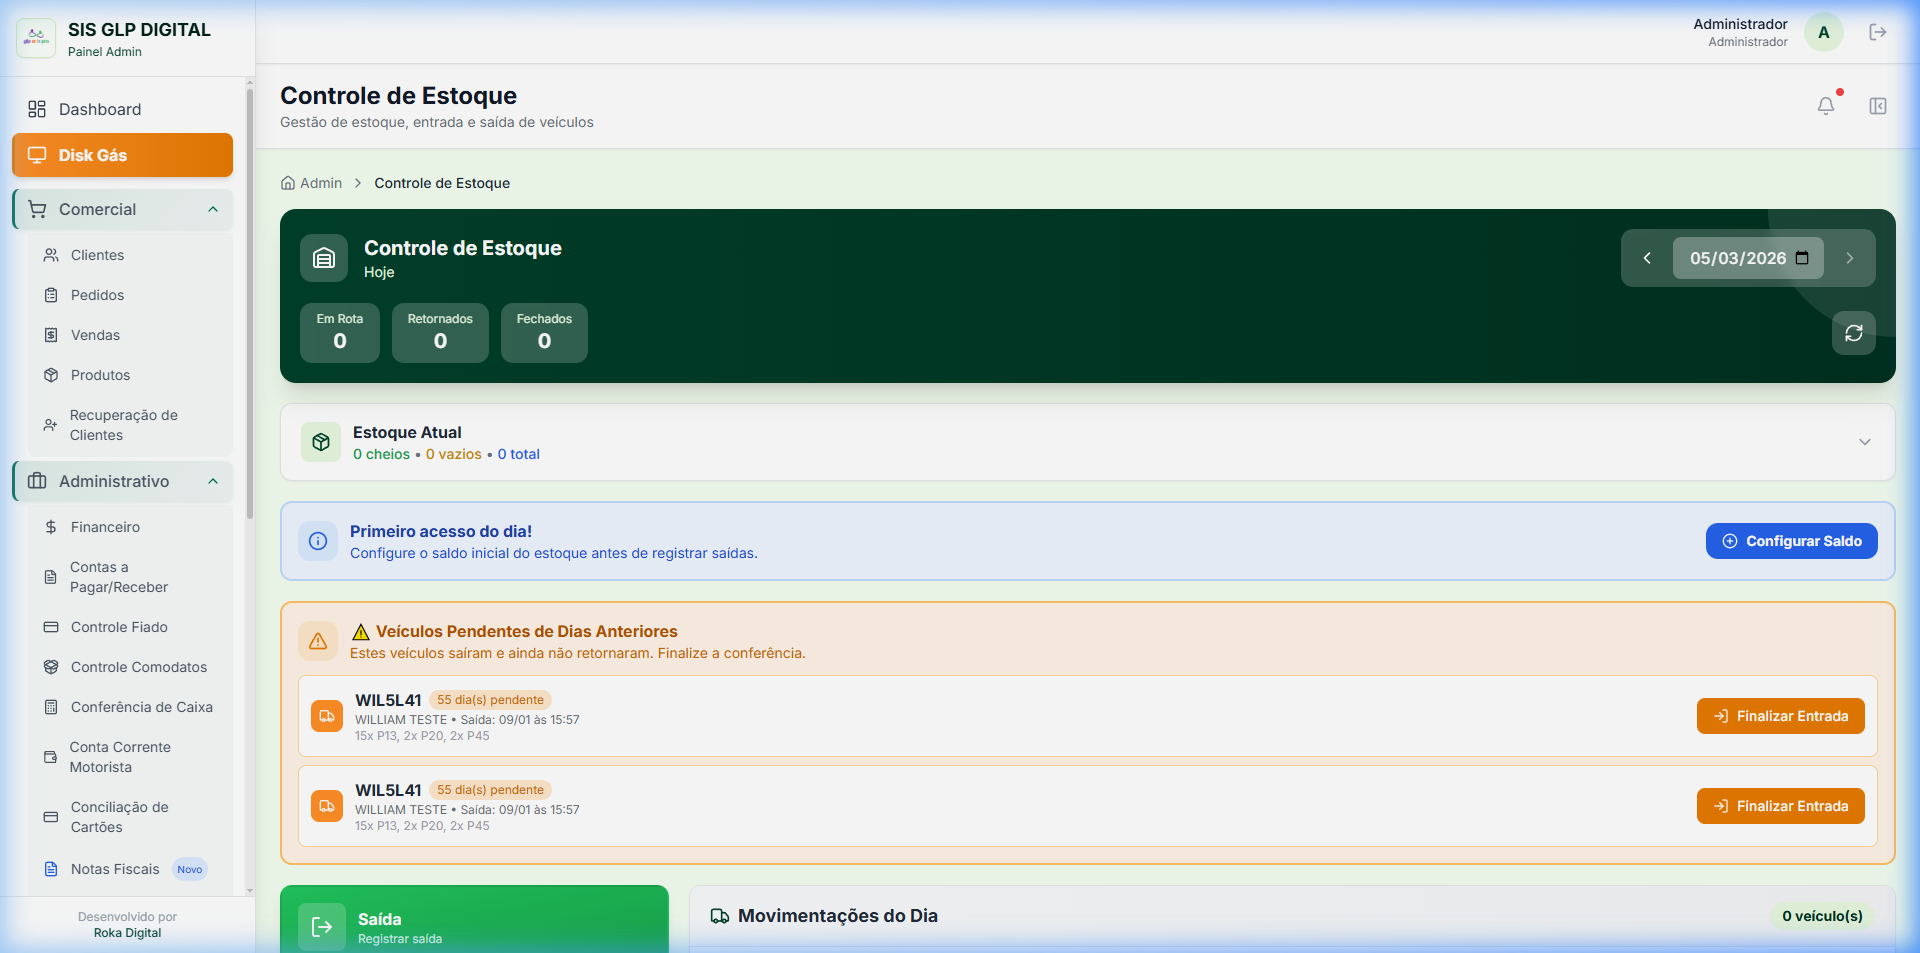Click the home icon in breadcrumb
Image resolution: width=1920 pixels, height=953 pixels.
[x=288, y=183]
